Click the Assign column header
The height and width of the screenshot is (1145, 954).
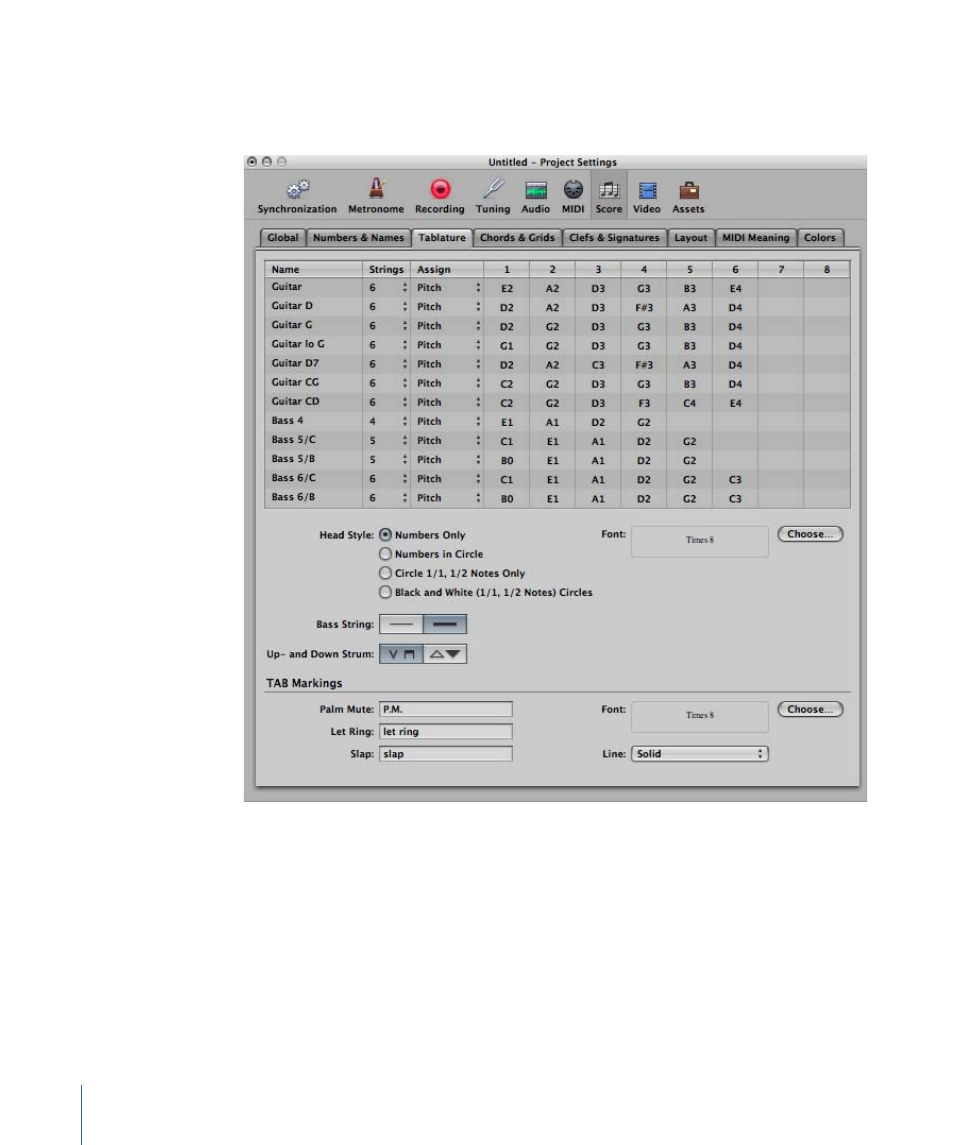(x=447, y=269)
